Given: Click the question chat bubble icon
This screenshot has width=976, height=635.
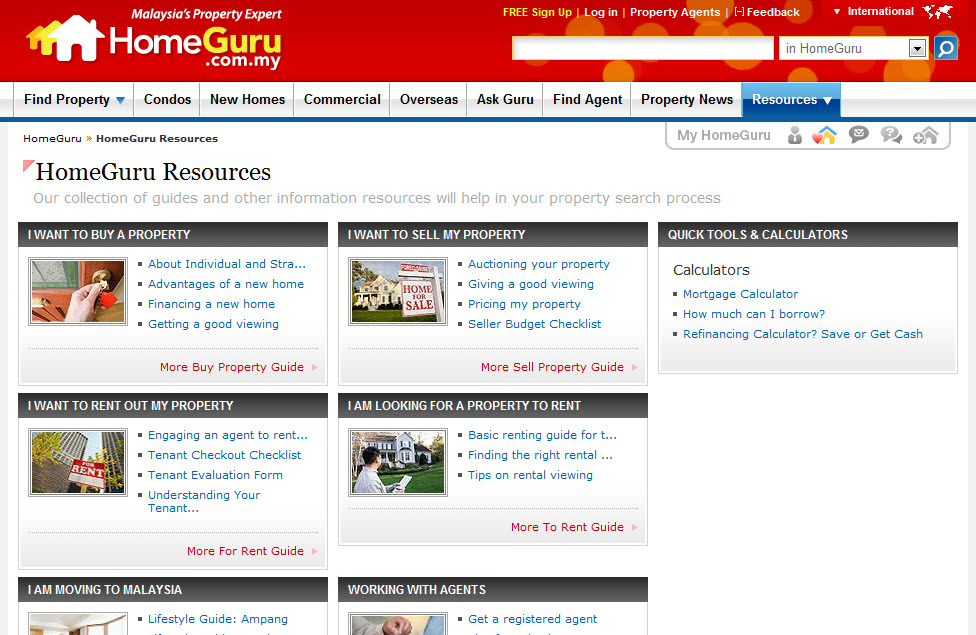Looking at the screenshot, I should coord(891,136).
